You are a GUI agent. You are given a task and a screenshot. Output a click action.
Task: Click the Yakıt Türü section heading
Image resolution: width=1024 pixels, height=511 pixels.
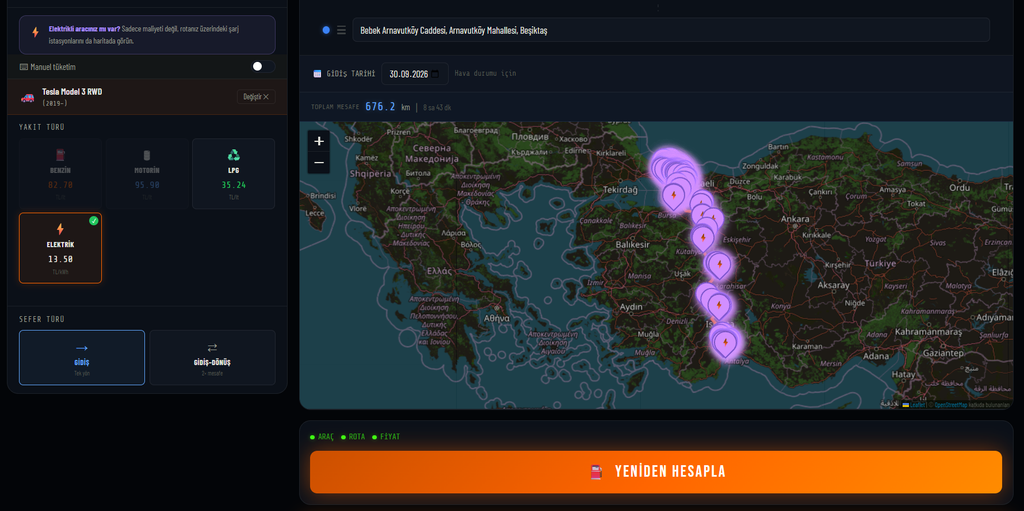[x=42, y=127]
